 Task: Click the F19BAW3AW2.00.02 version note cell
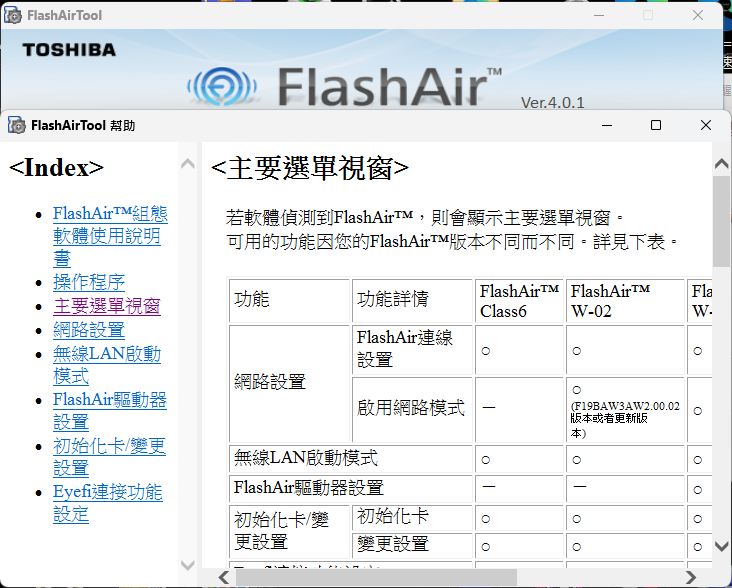[x=625, y=409]
